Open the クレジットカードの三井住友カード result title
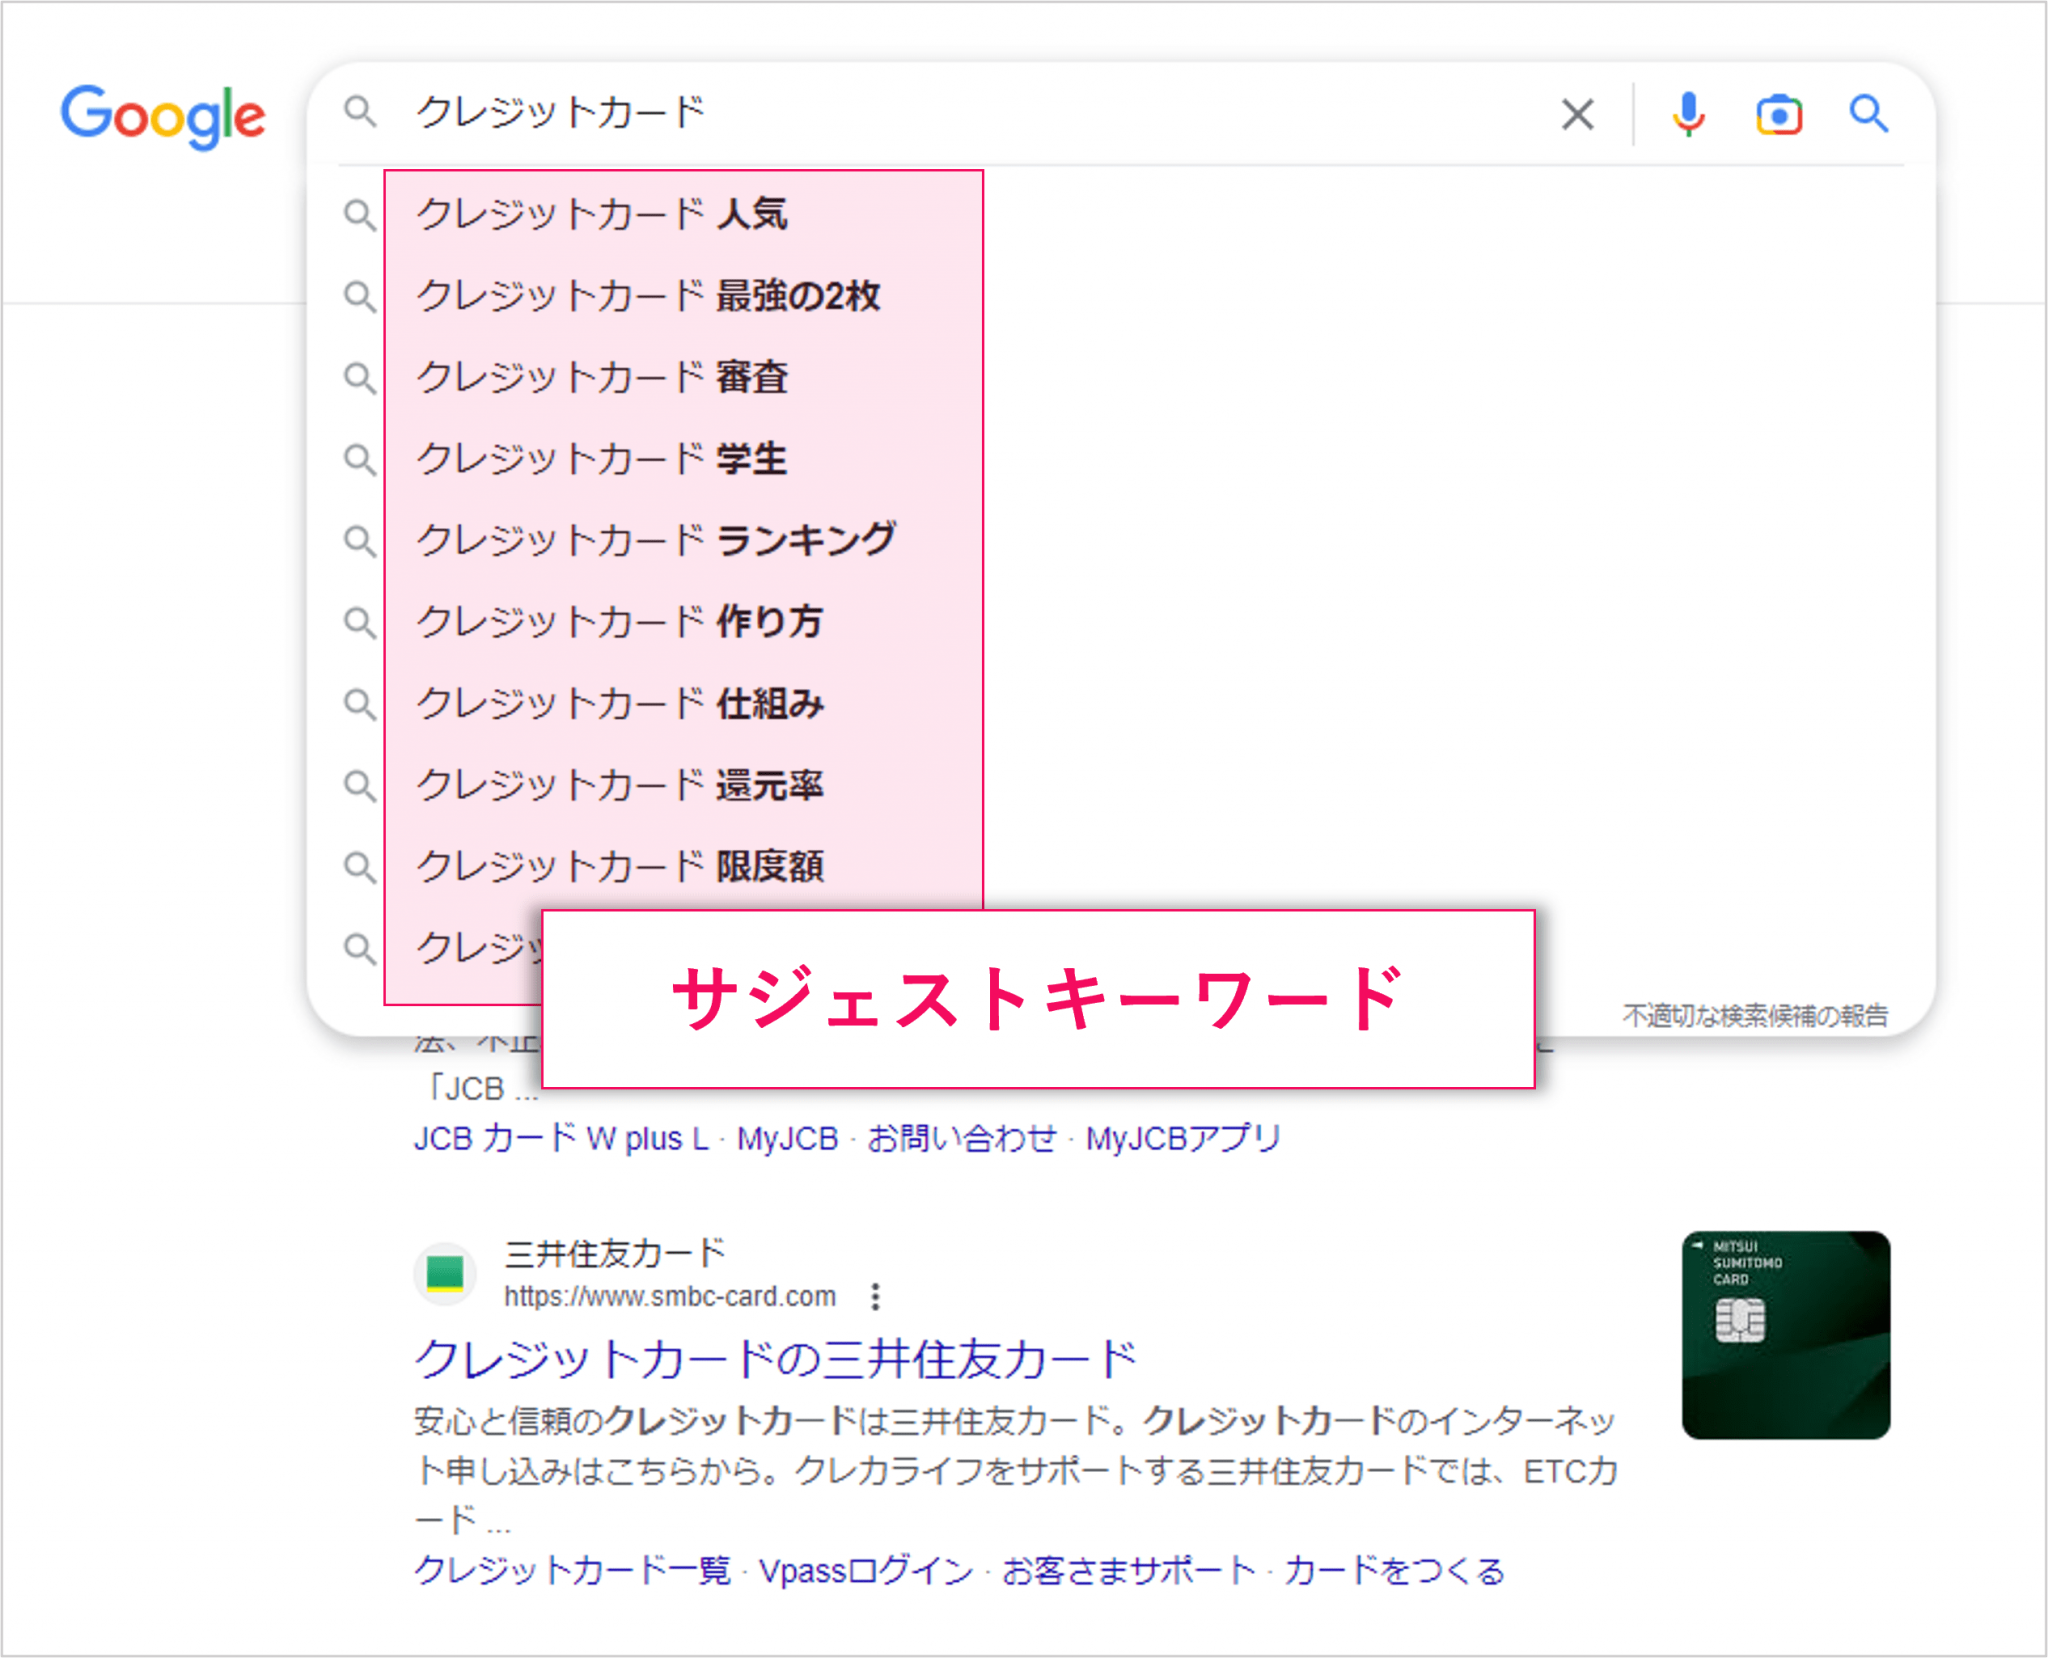This screenshot has height=1658, width=2048. coord(775,1359)
